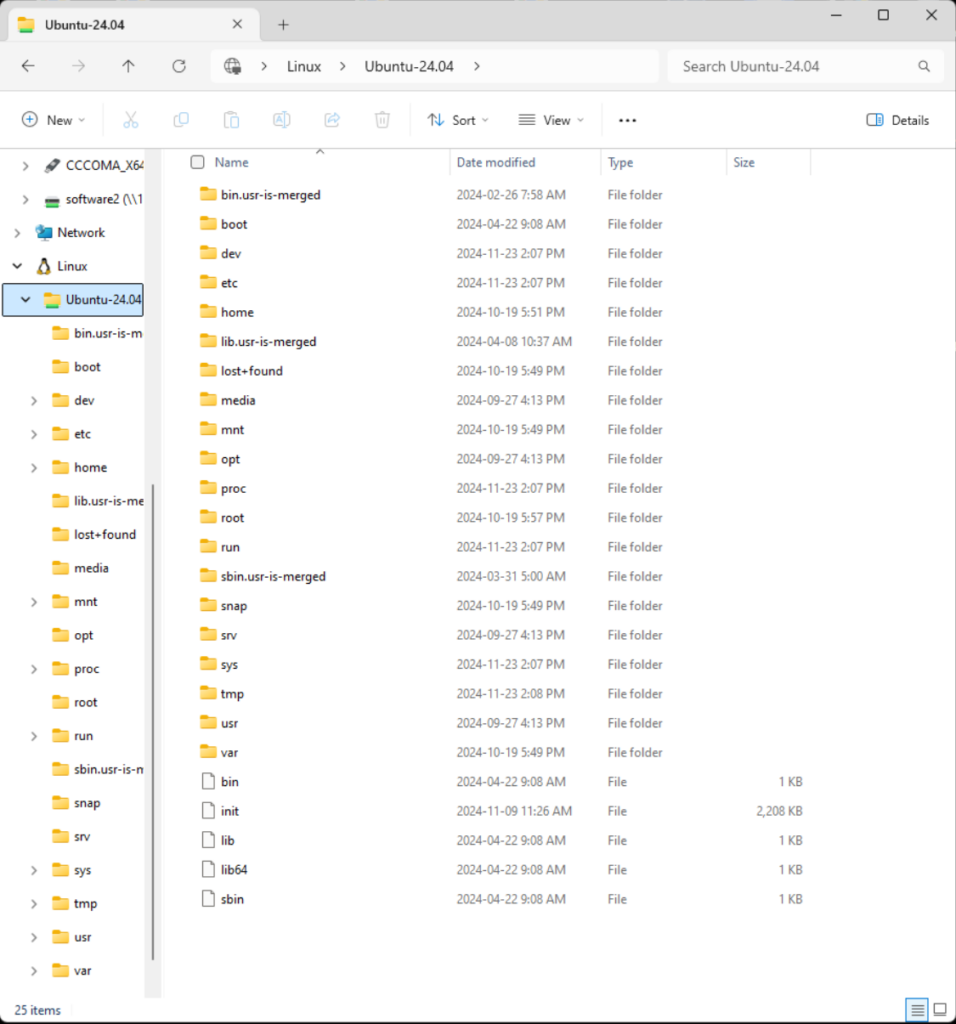
Task: Expand the home folder in sidebar tree
Action: 34,468
